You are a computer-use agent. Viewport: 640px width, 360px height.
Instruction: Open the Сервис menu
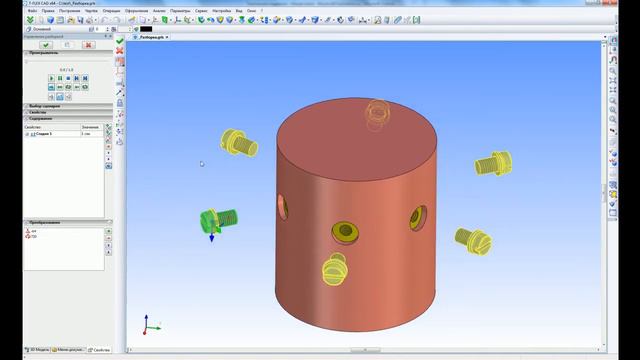click(x=201, y=11)
